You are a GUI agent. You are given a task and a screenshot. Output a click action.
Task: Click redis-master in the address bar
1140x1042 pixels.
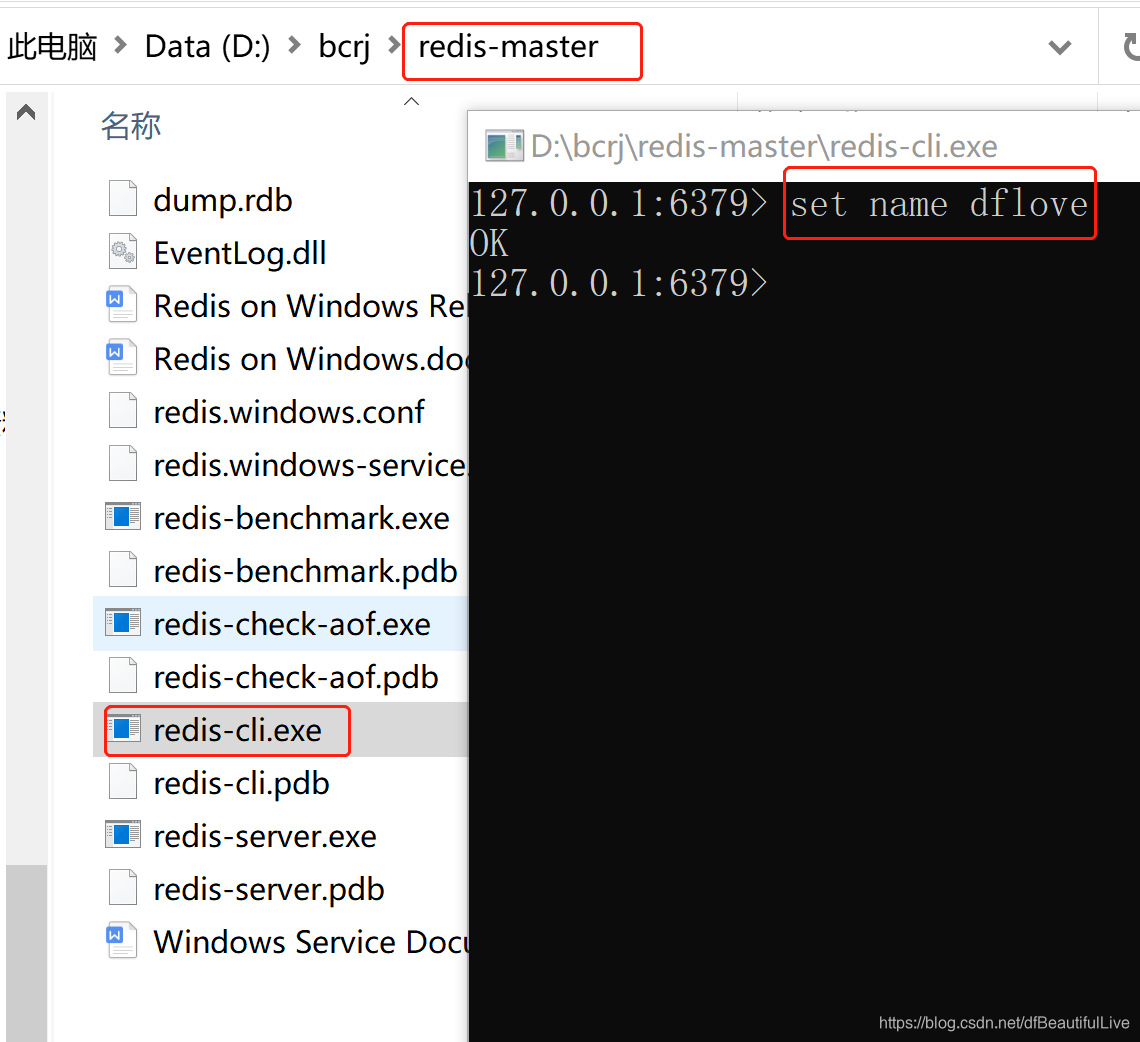pyautogui.click(x=507, y=47)
